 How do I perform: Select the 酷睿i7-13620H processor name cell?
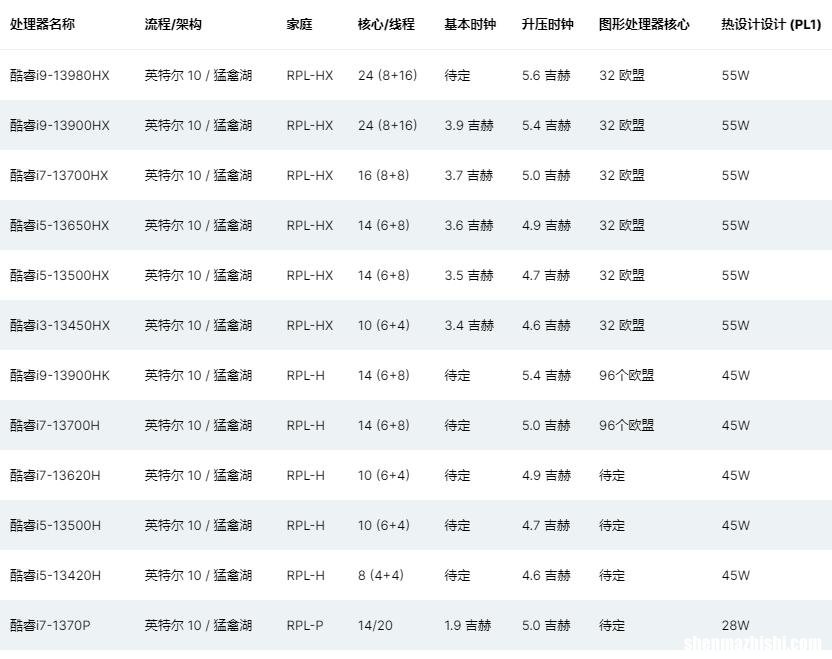pos(55,475)
